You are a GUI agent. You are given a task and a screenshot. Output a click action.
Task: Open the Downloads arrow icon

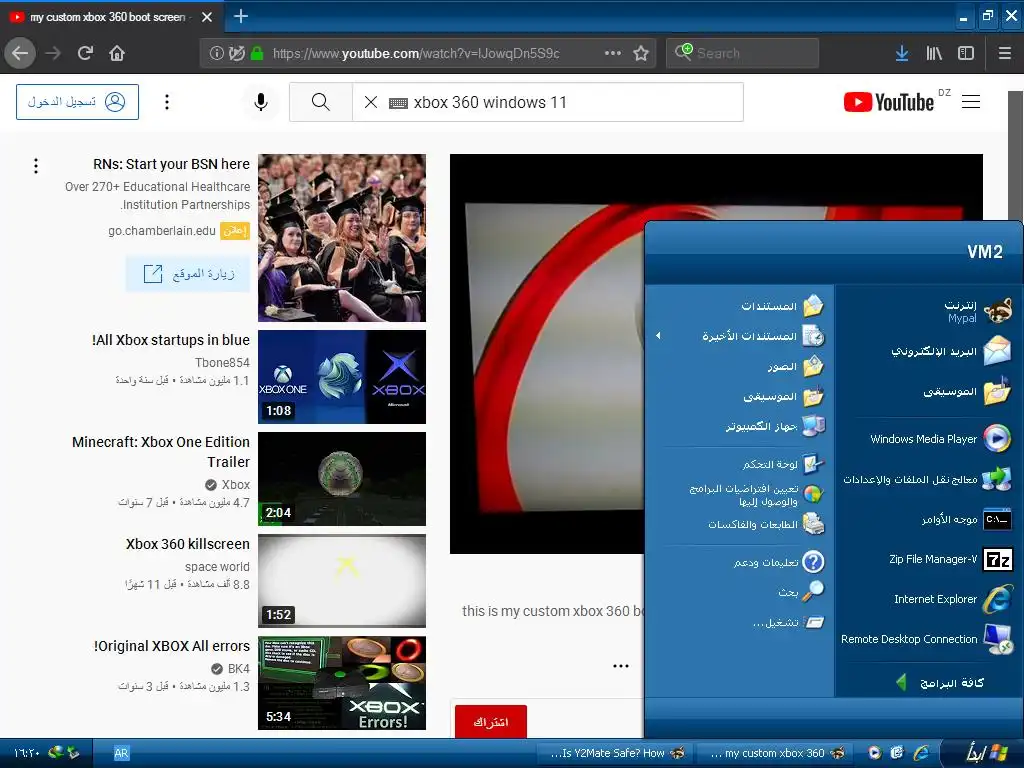902,53
